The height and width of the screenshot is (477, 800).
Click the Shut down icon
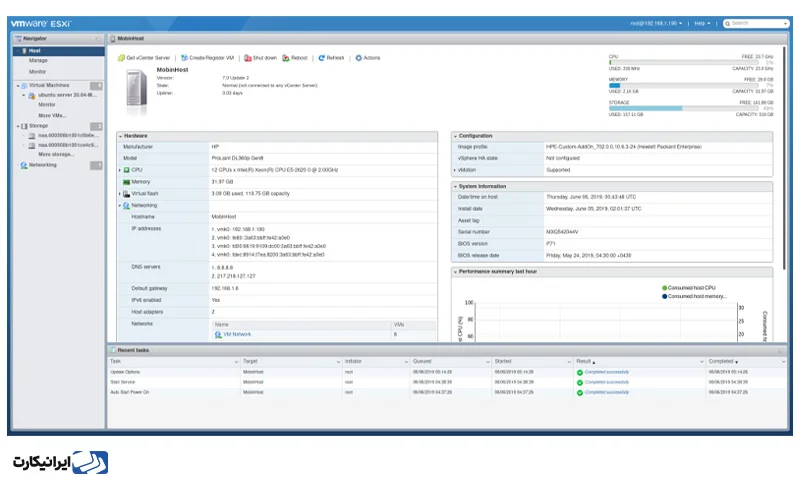247,58
